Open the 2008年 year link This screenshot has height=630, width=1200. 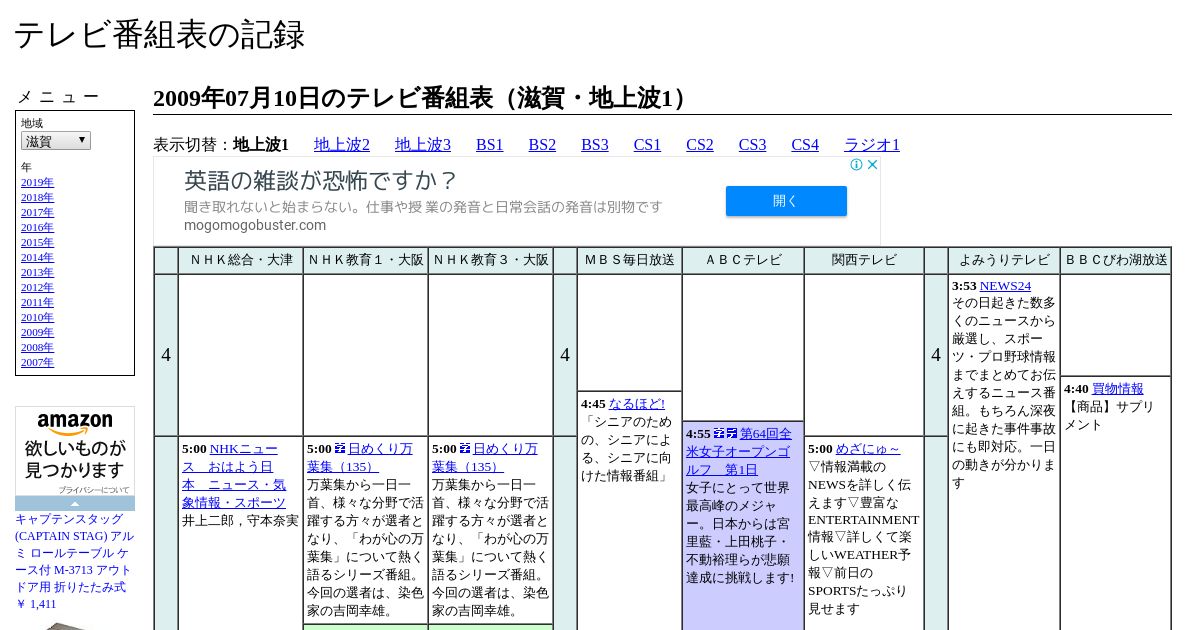[37, 348]
